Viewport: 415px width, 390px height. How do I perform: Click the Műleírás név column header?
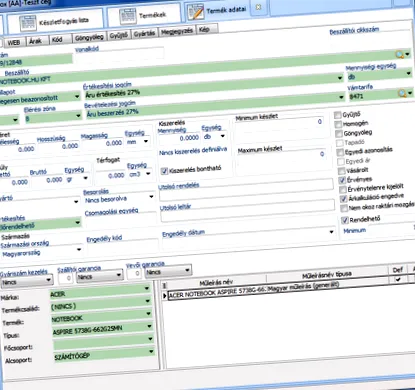click(217, 283)
